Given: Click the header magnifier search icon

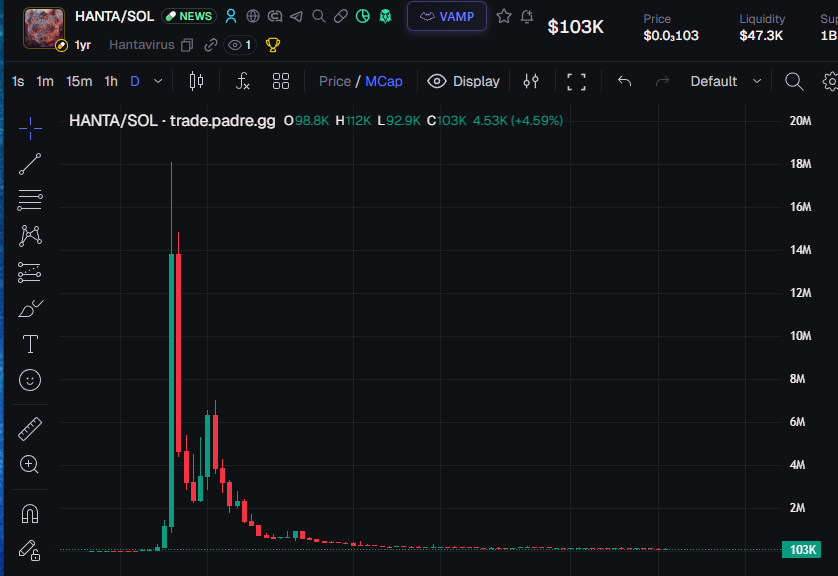Looking at the screenshot, I should pos(319,16).
